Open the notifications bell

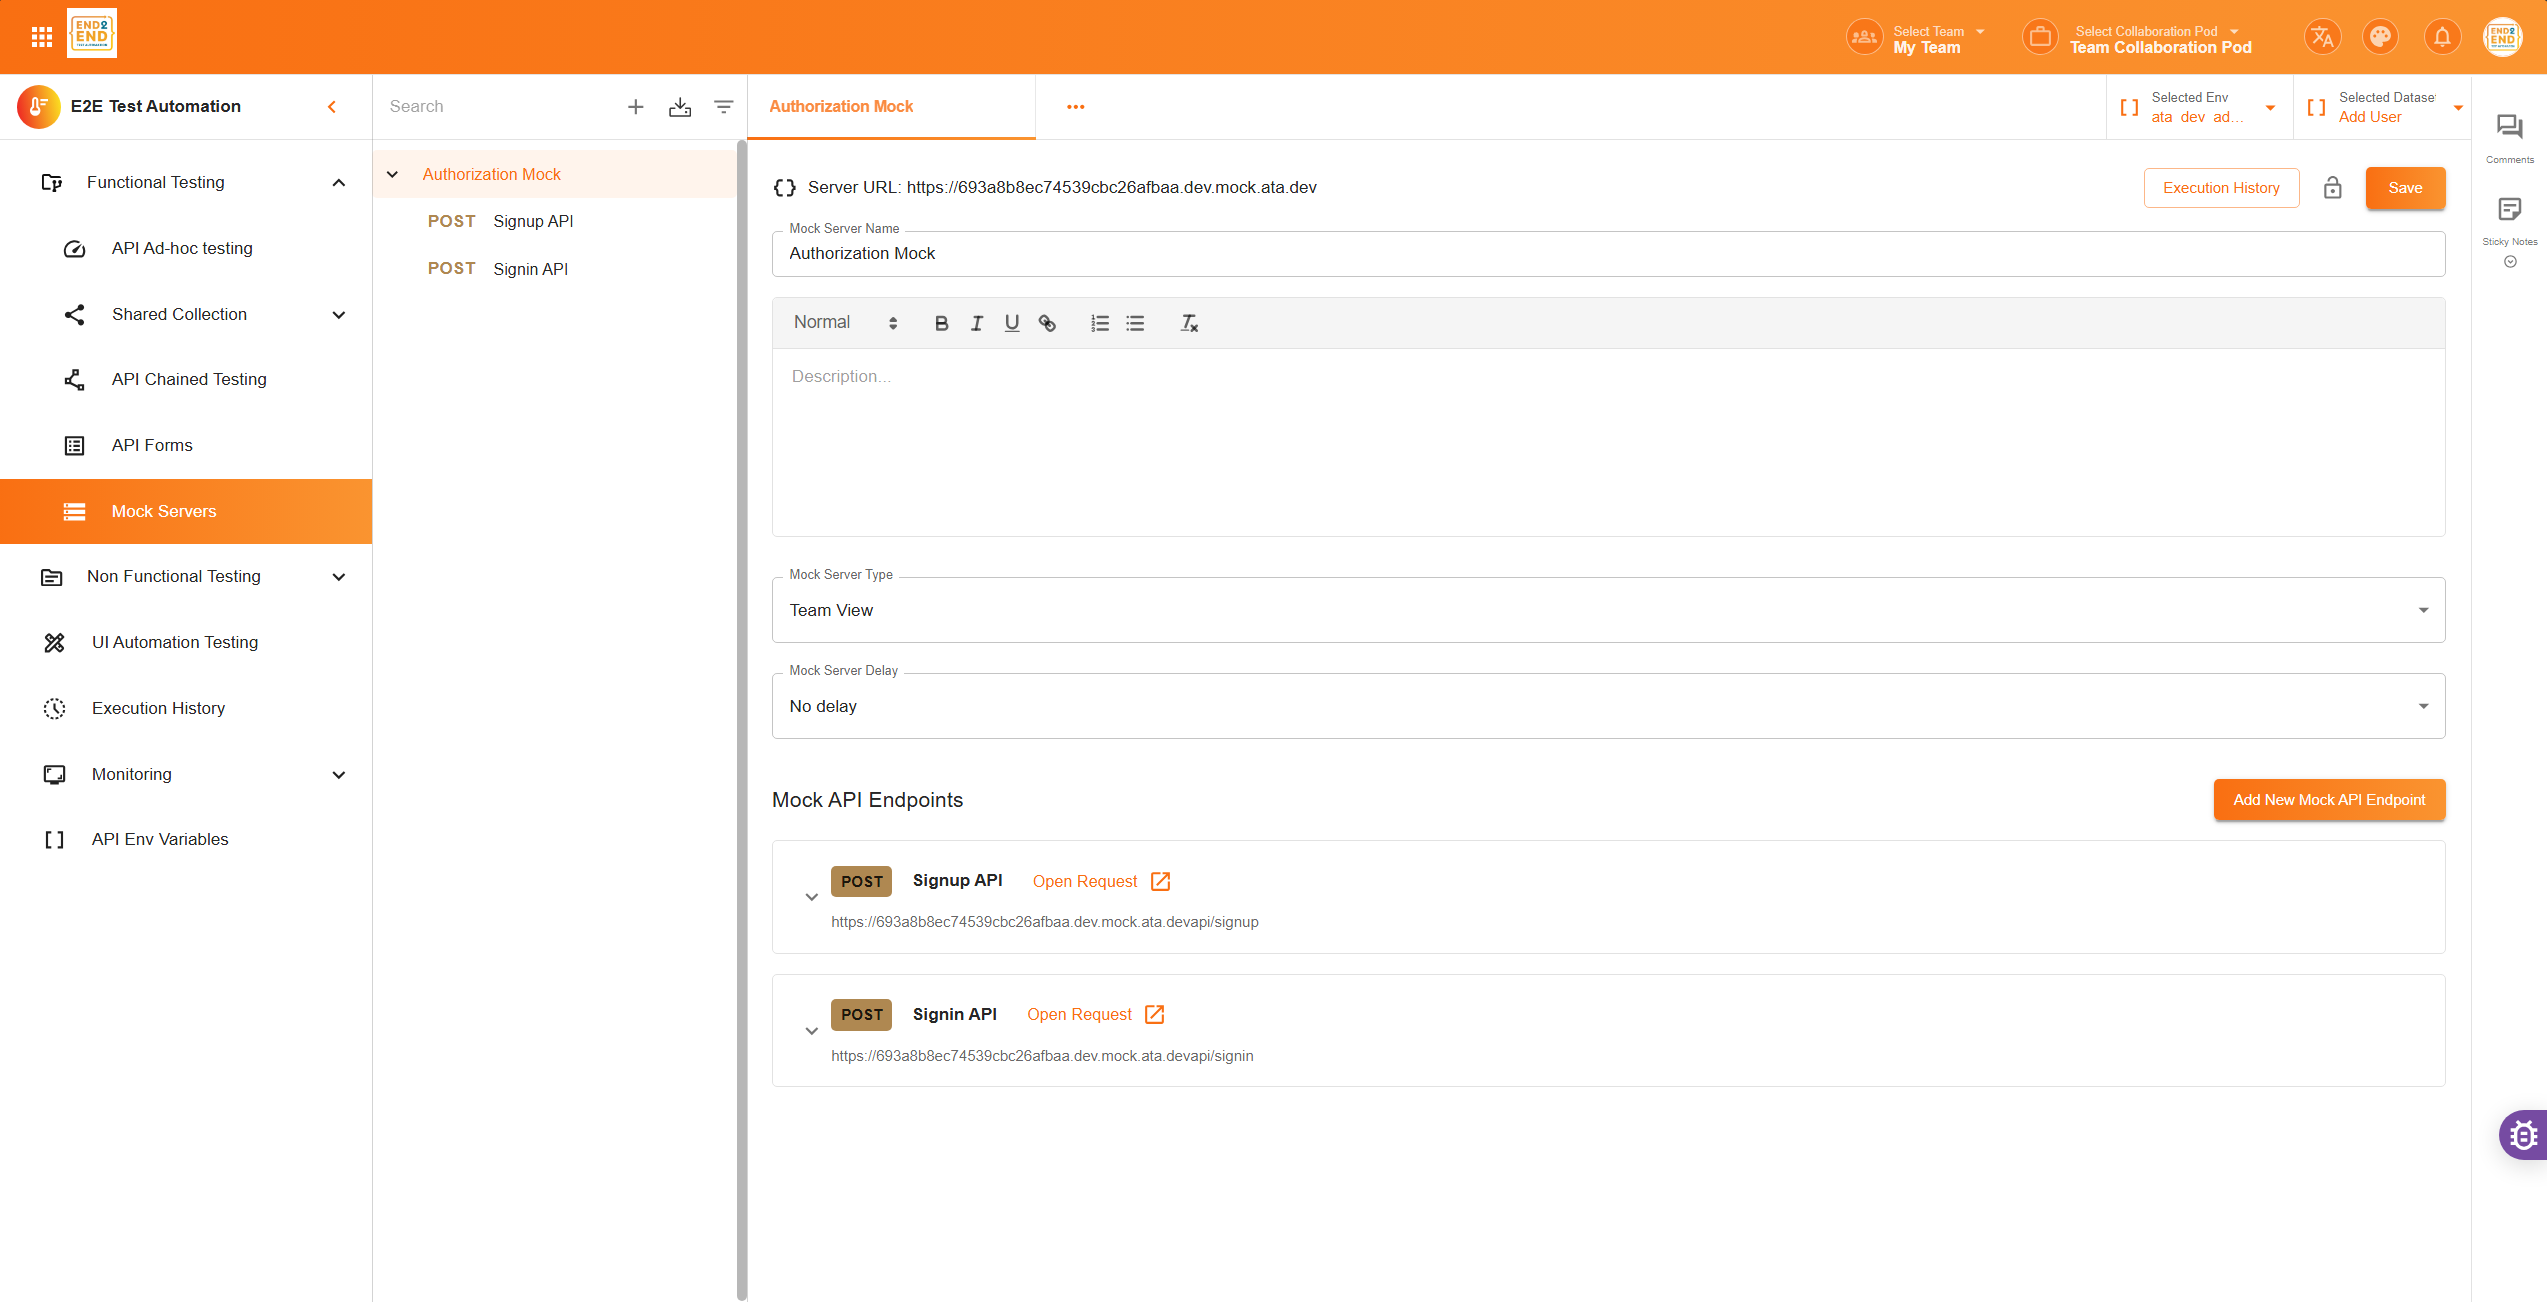click(x=2441, y=37)
